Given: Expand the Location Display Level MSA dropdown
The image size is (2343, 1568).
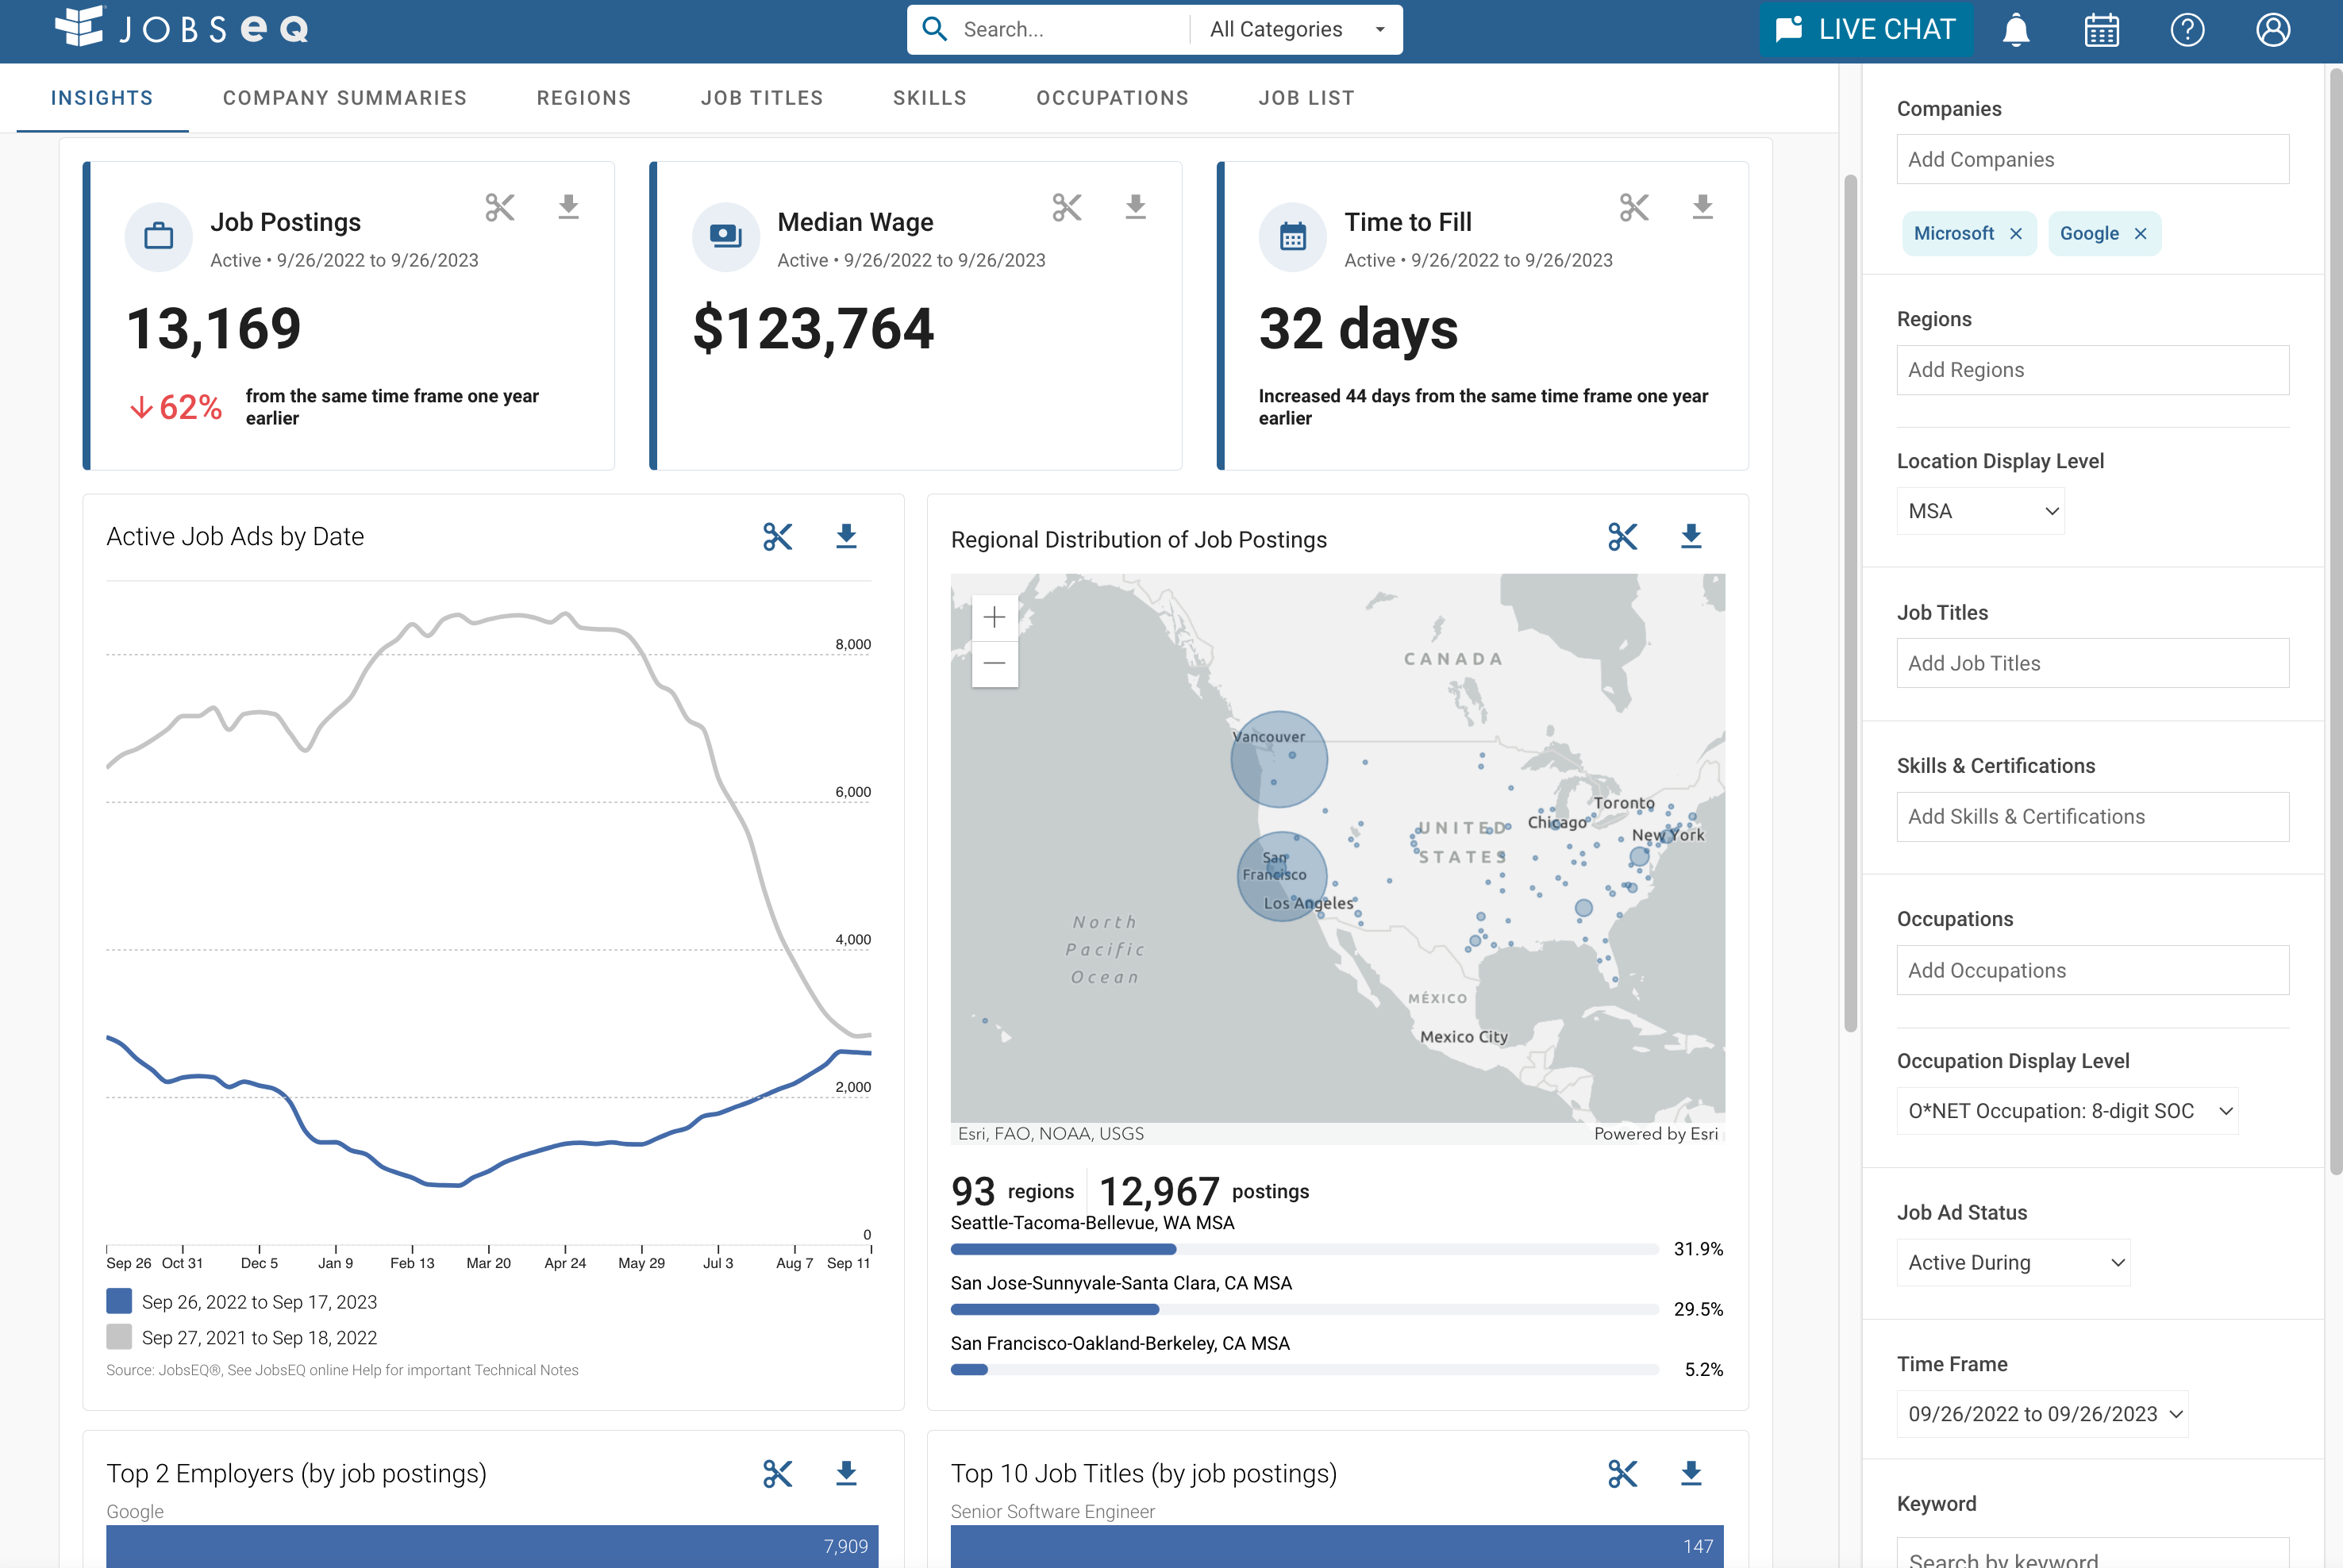Looking at the screenshot, I should 1979,511.
